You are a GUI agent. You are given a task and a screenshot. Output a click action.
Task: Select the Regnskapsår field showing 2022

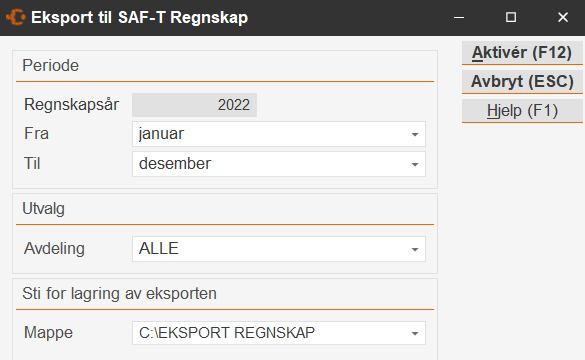194,105
